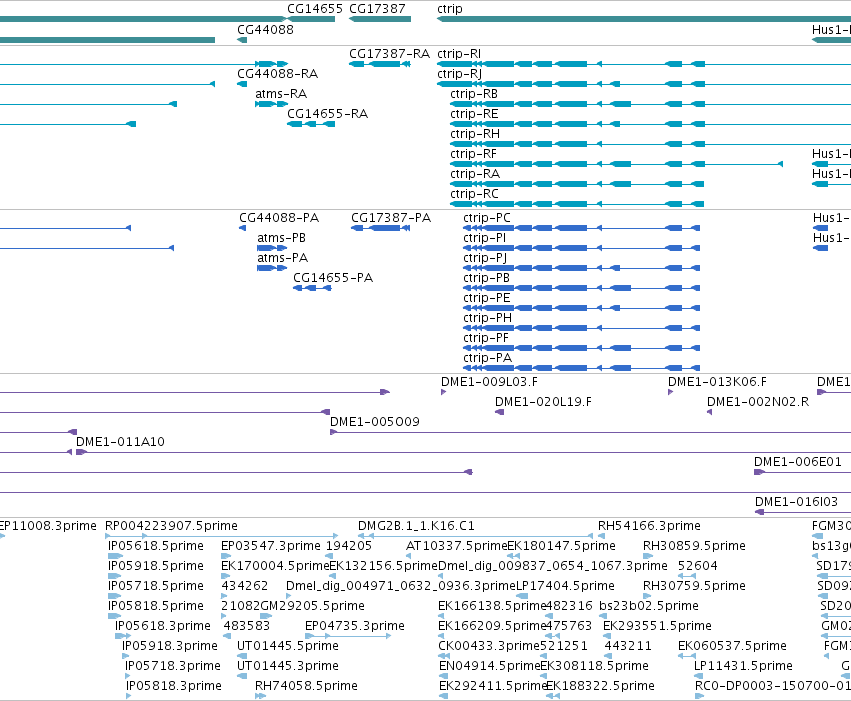
Task: Select the CG44088 gene label
Action: (265, 30)
